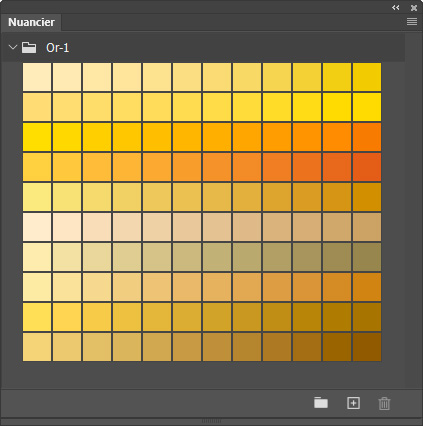Create a new swatch with plus icon

click(353, 403)
